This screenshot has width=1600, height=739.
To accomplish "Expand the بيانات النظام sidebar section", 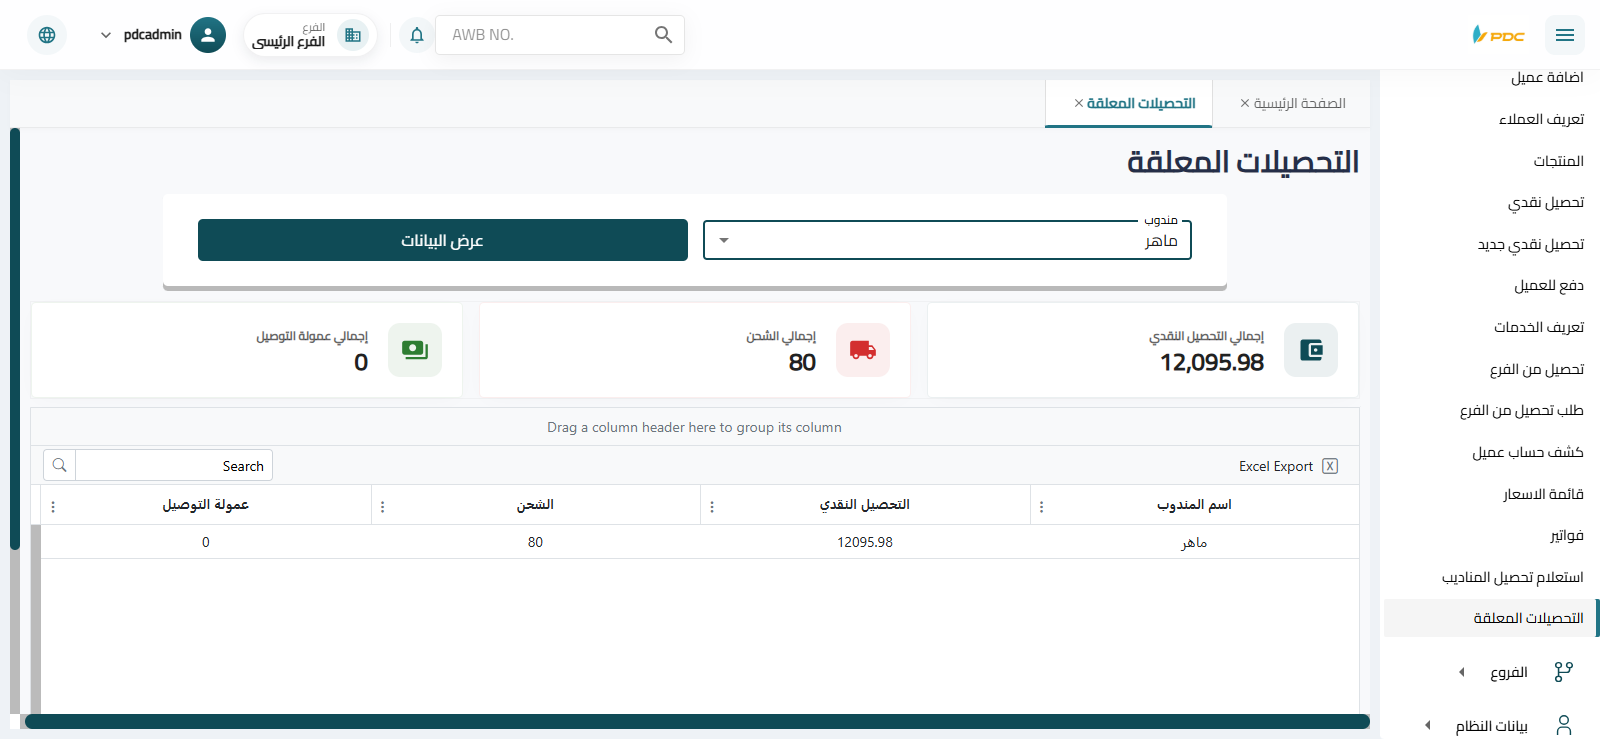I will click(x=1428, y=726).
